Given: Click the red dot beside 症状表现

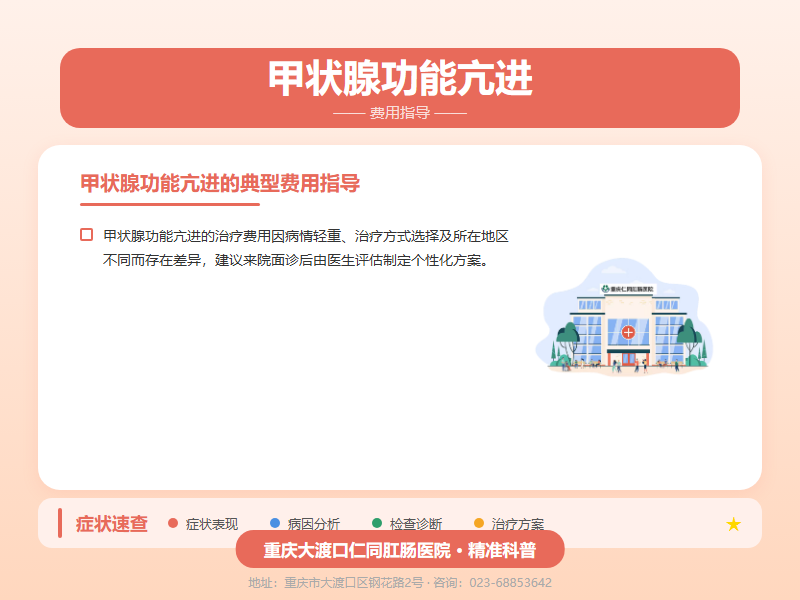Looking at the screenshot, I should pos(173,523).
